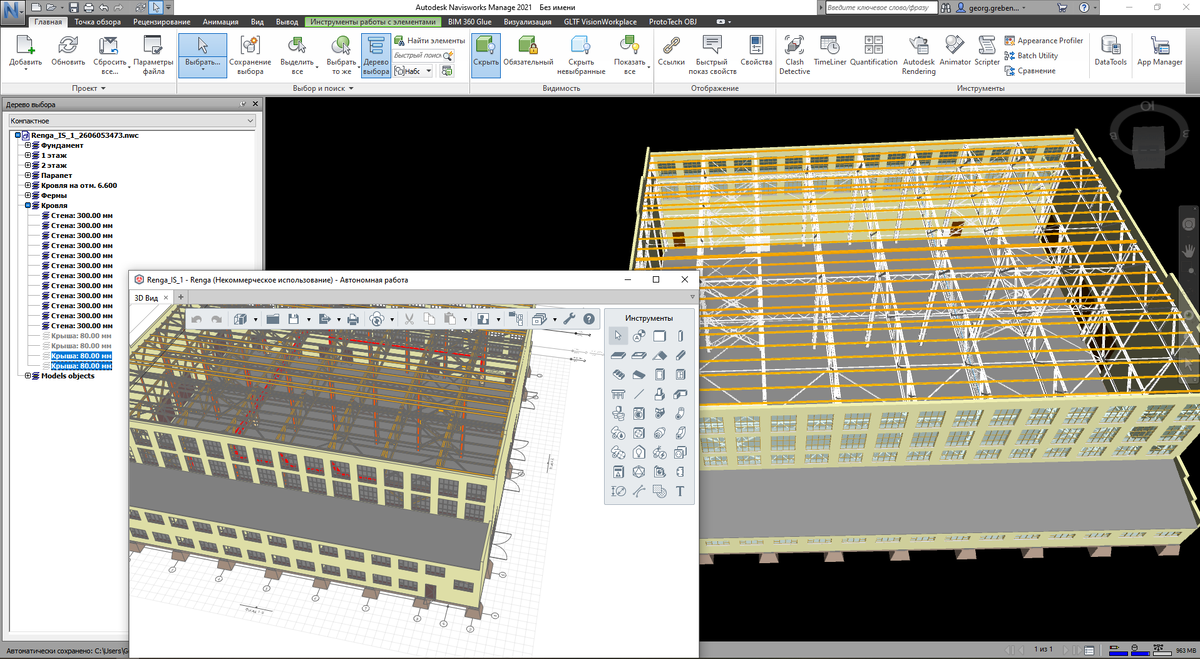Click the scissors cut icon in Renga

[x=410, y=319]
